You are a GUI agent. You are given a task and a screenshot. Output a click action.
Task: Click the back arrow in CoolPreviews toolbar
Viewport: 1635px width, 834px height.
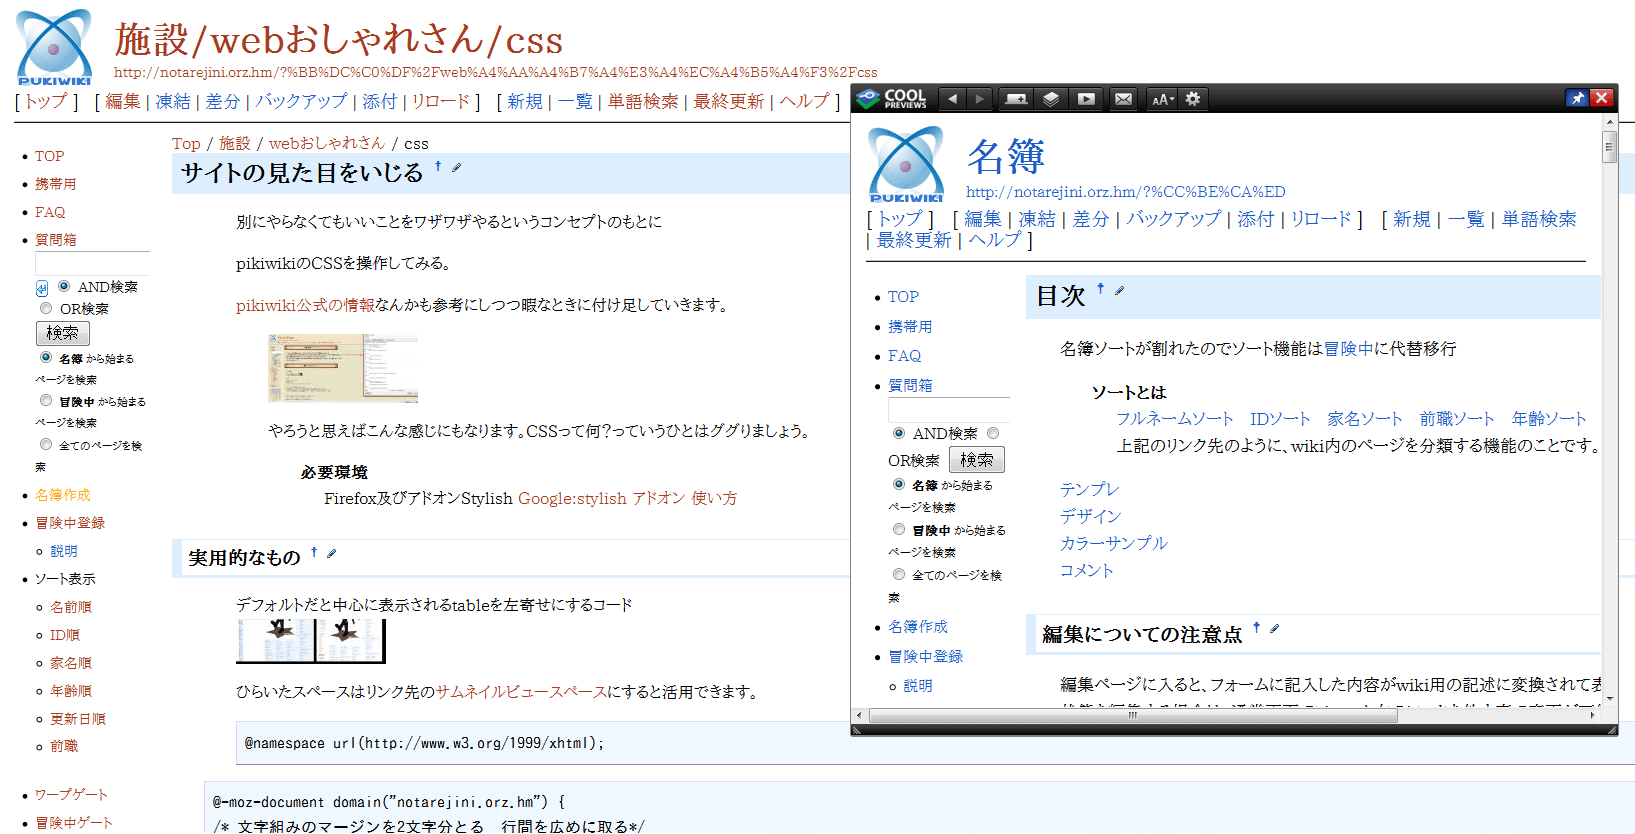(x=952, y=99)
